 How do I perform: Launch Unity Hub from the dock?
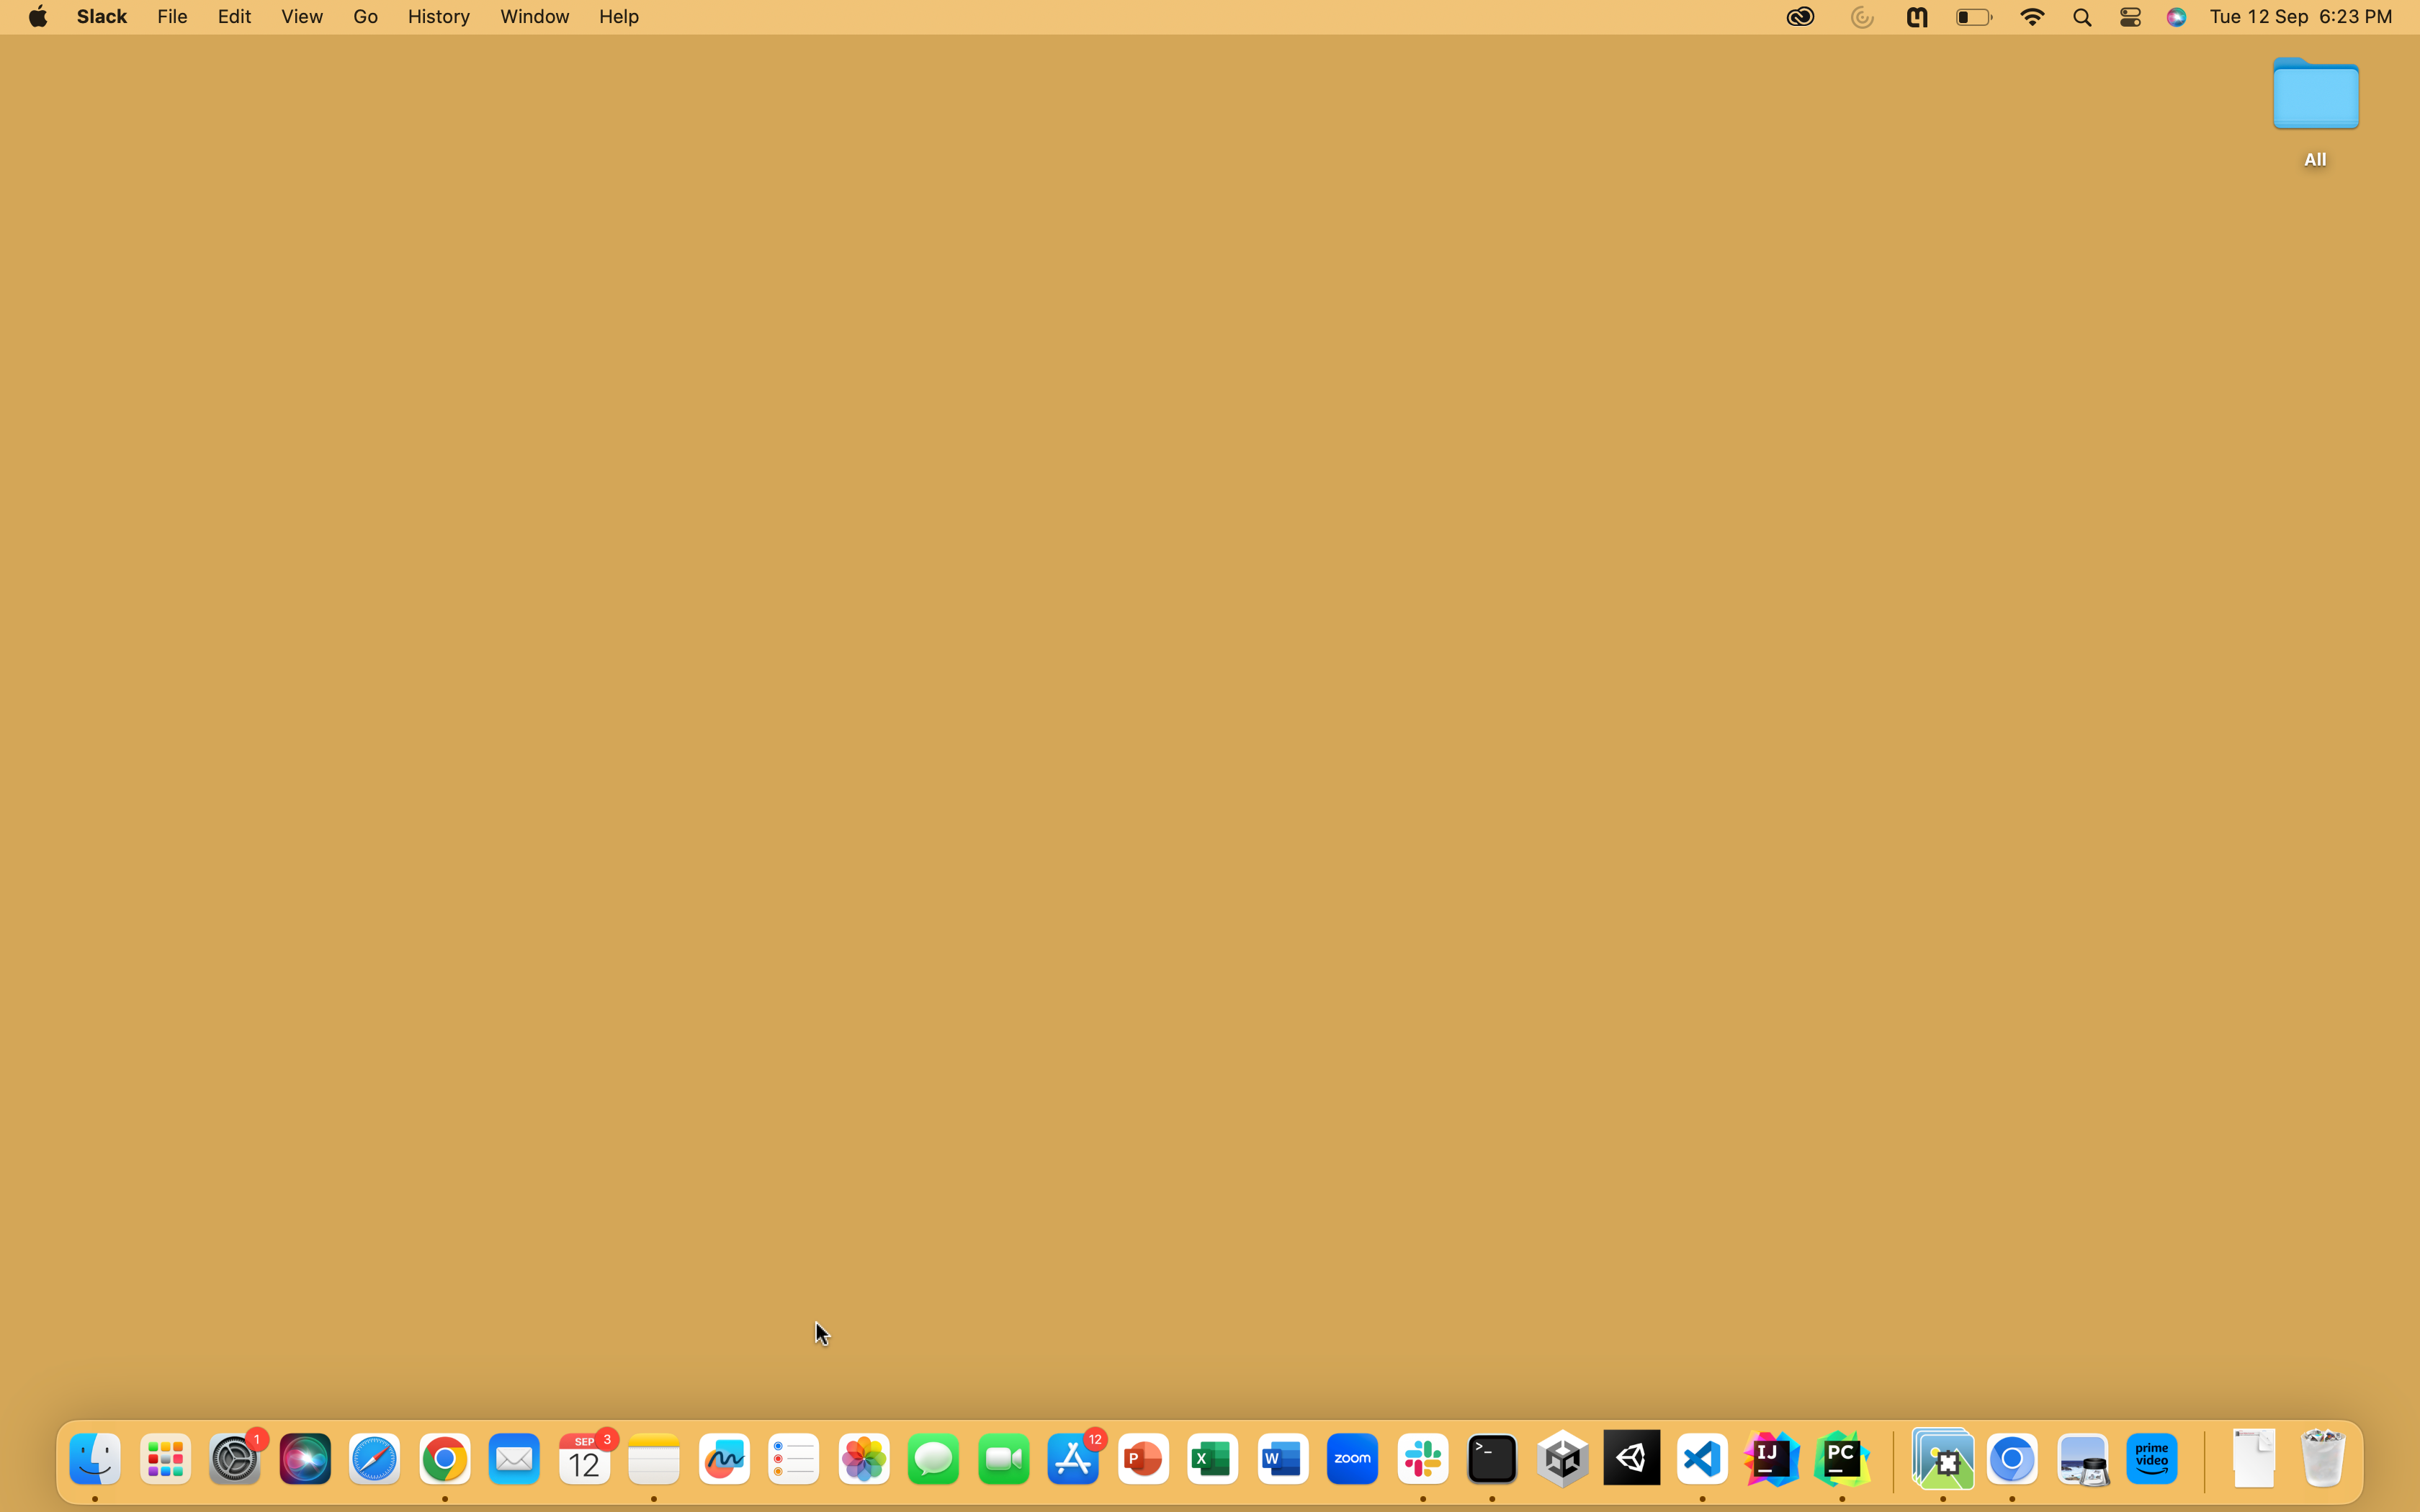1562,1460
